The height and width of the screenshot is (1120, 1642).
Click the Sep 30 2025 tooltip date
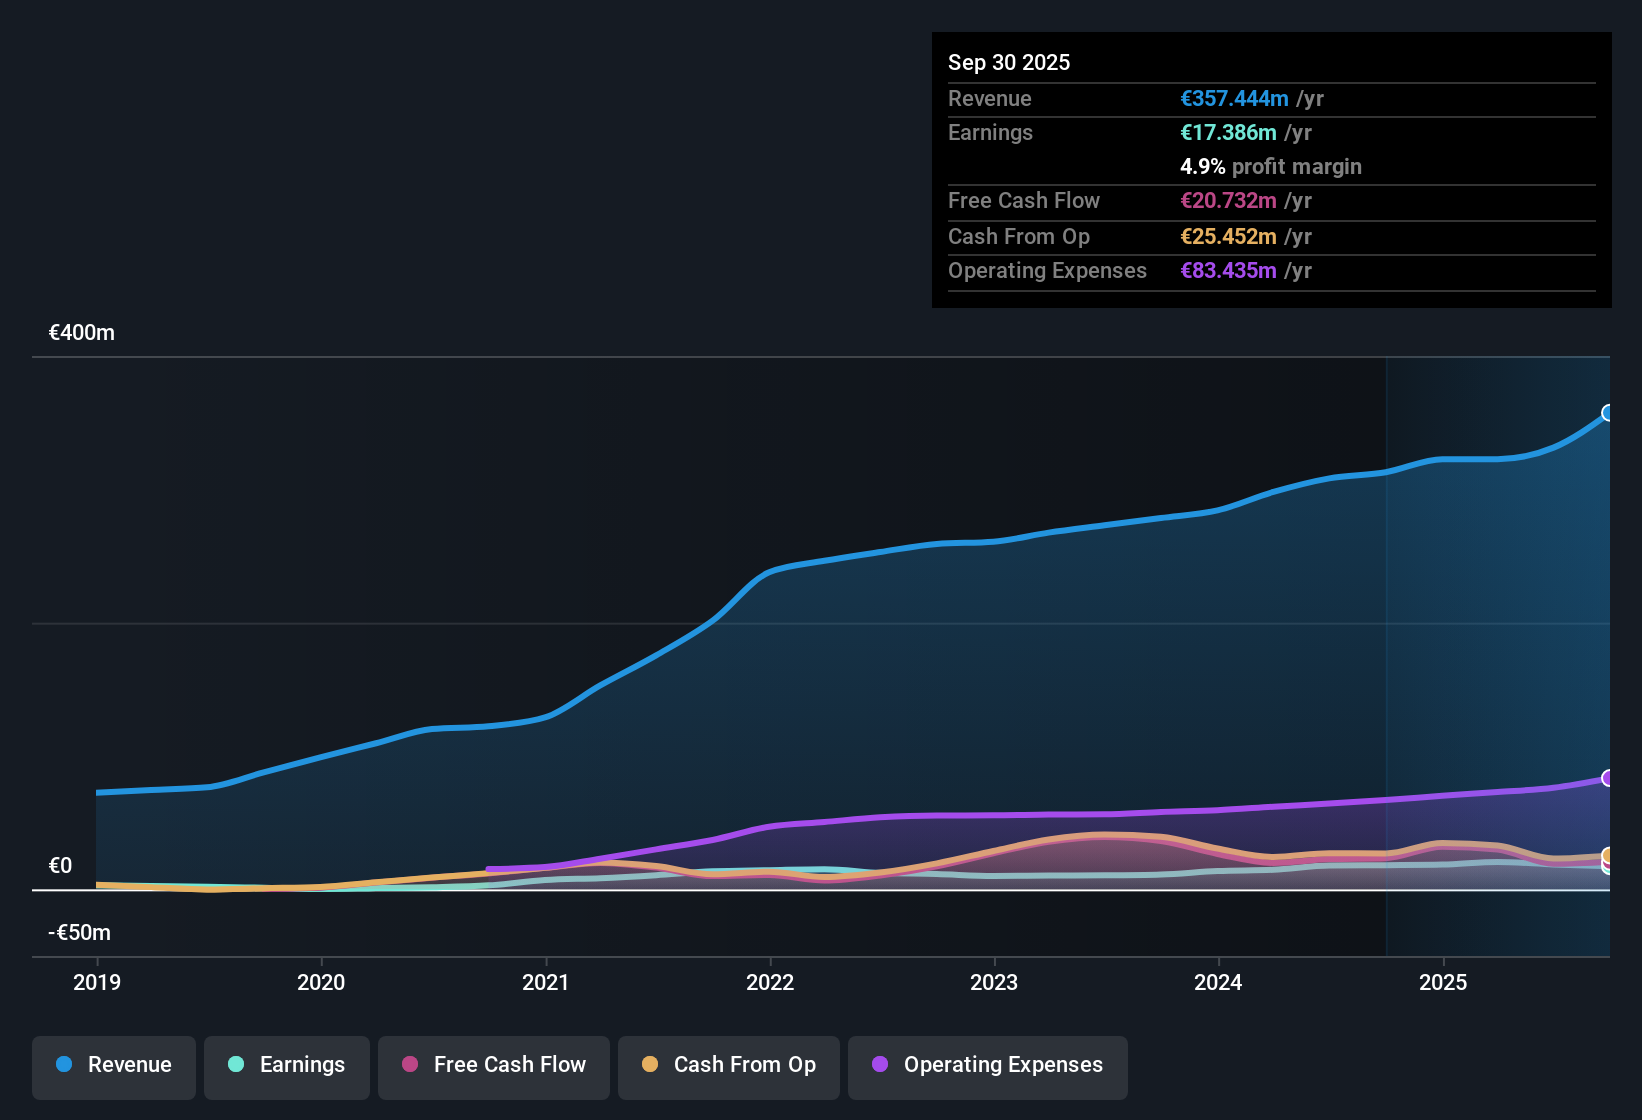(x=1009, y=62)
